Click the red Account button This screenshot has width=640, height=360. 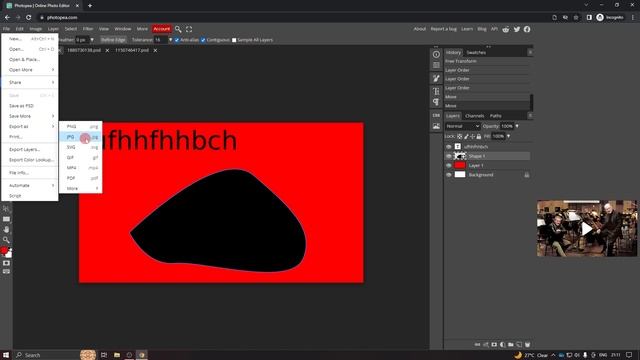coord(162,29)
